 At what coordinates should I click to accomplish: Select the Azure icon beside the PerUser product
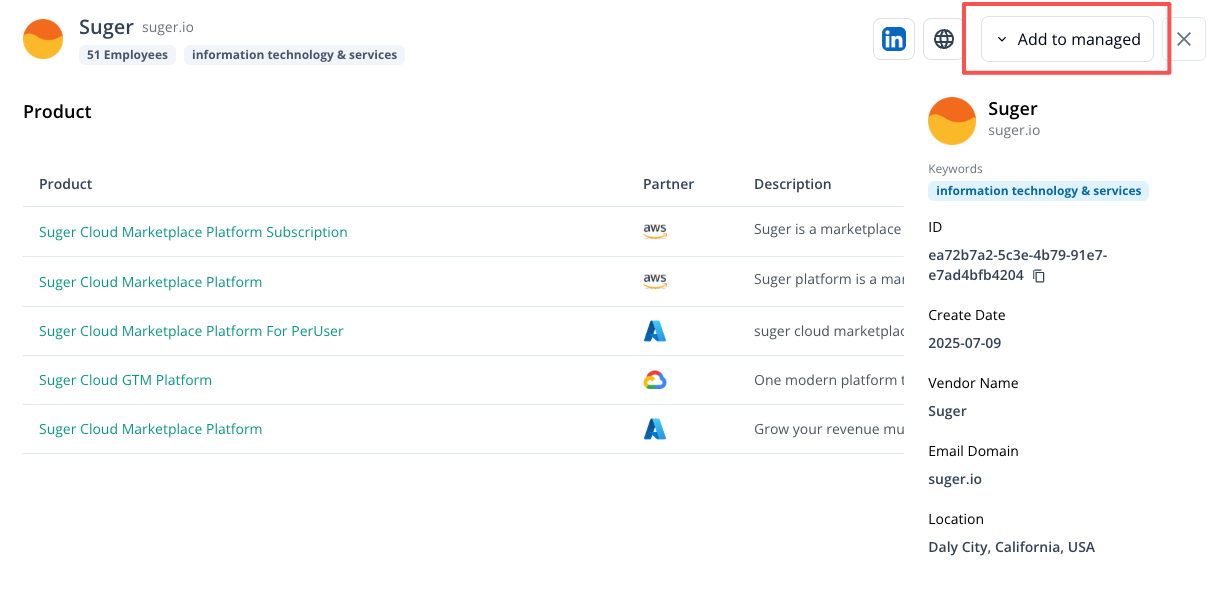click(x=654, y=330)
